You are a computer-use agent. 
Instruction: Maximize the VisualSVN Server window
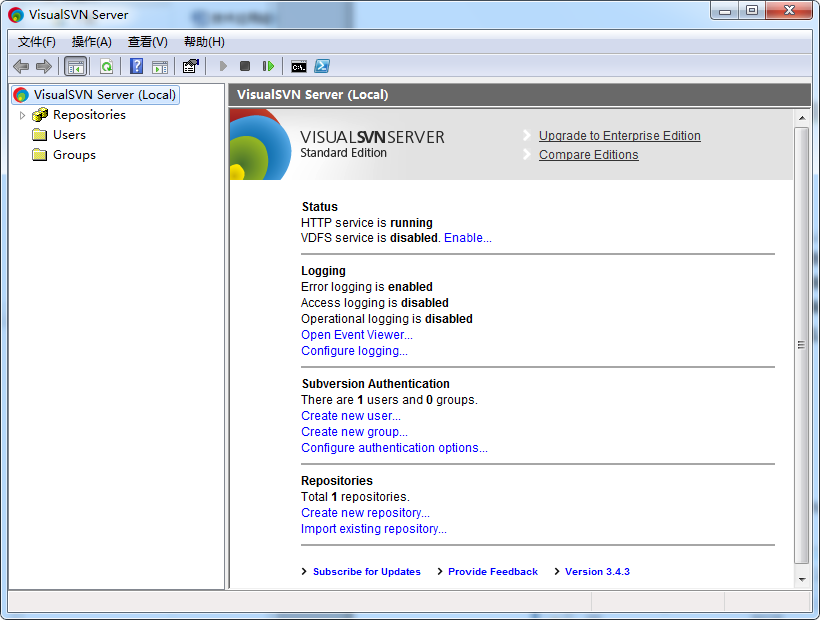pyautogui.click(x=752, y=11)
